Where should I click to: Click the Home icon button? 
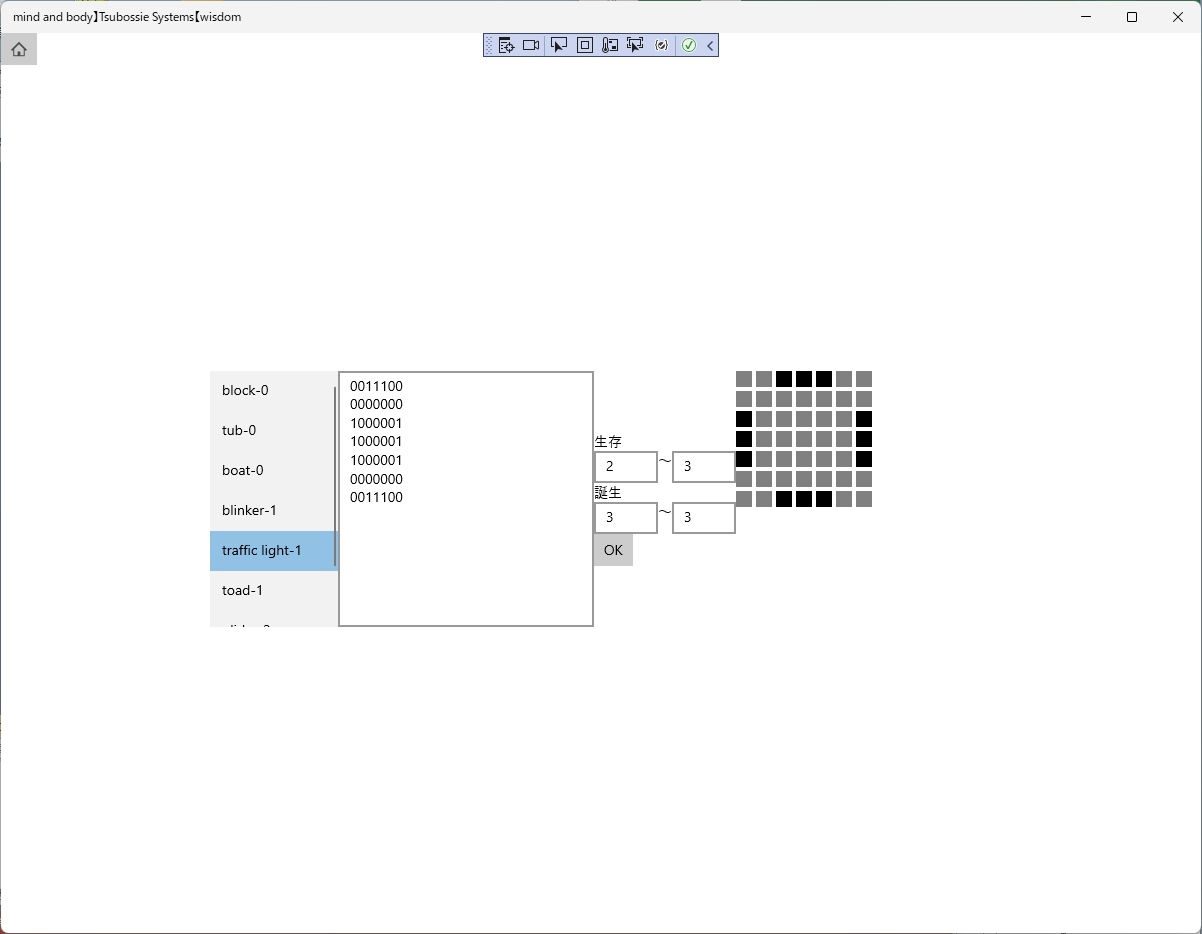(x=19, y=49)
